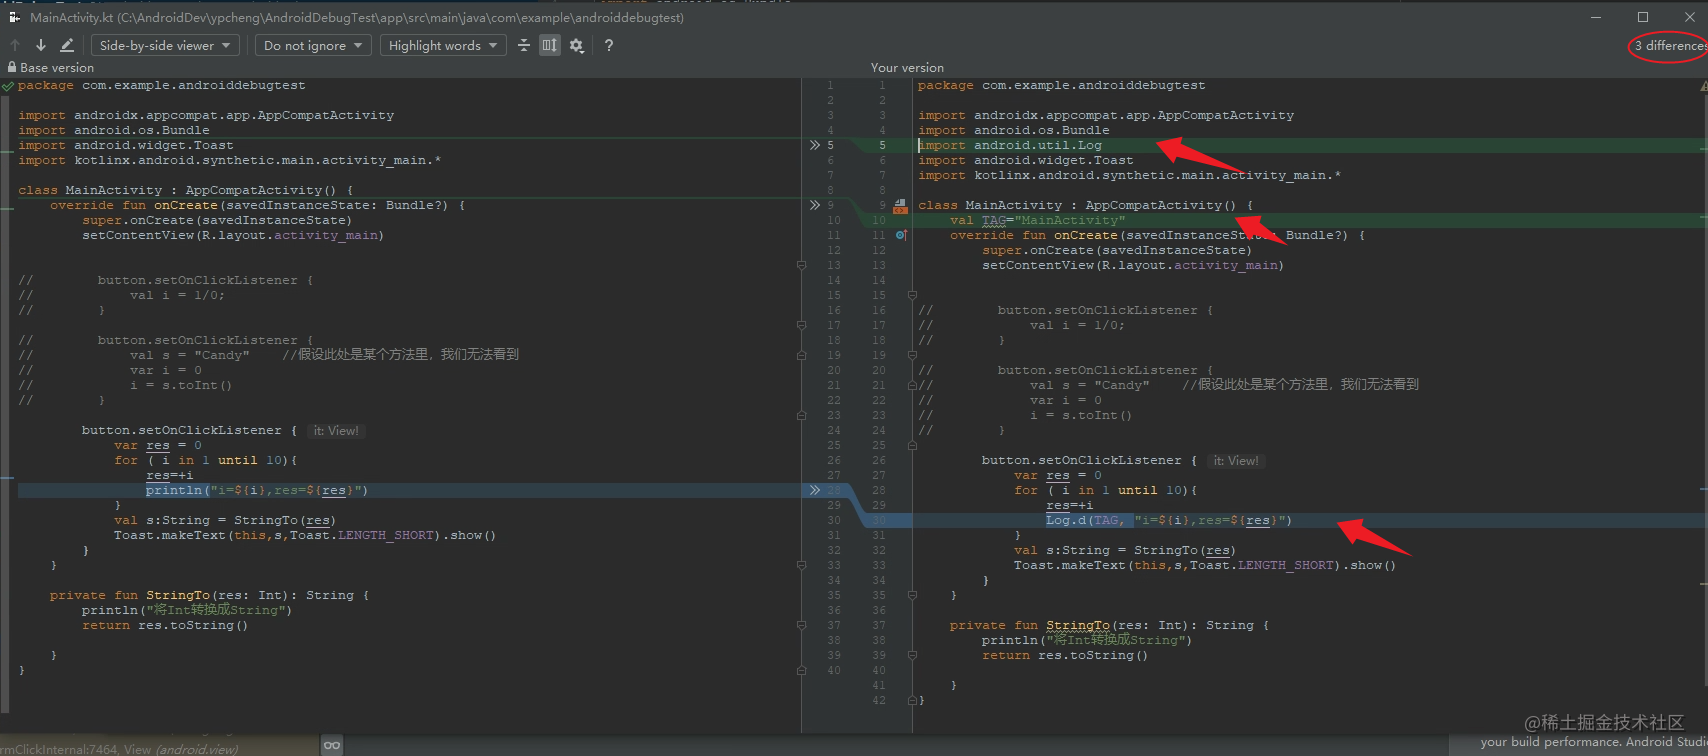Screen dimensions: 1708x756
Task: Collapse the fold marker at base line 17
Action: click(x=801, y=325)
